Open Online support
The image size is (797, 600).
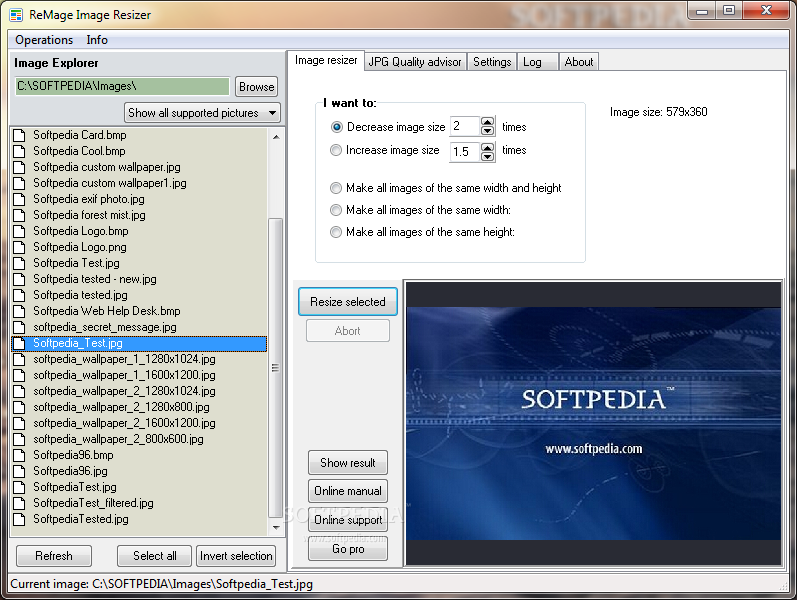pos(348,520)
